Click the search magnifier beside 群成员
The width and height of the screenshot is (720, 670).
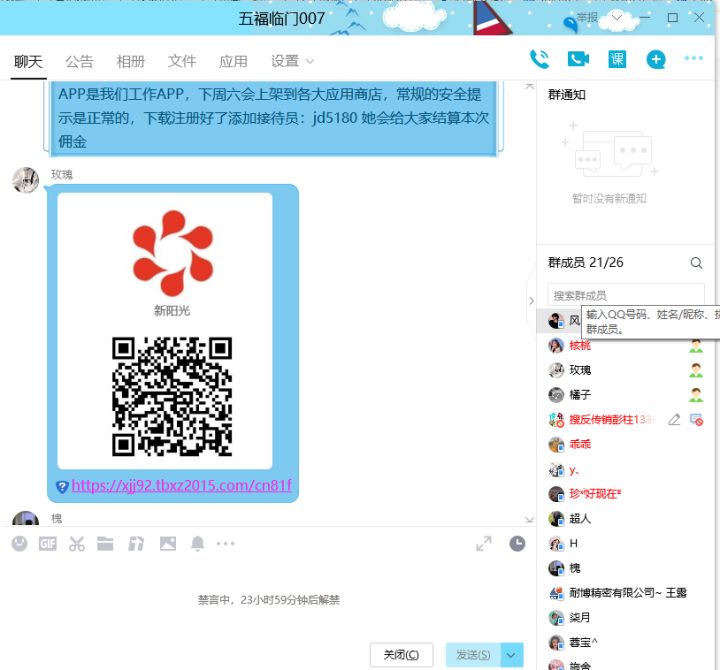pyautogui.click(x=696, y=263)
